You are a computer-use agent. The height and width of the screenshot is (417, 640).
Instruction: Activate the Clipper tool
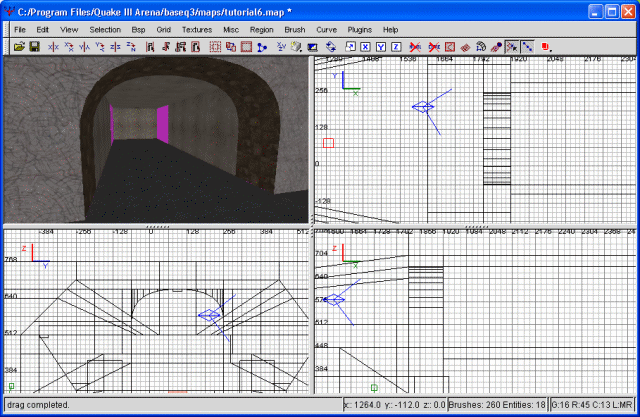point(262,47)
